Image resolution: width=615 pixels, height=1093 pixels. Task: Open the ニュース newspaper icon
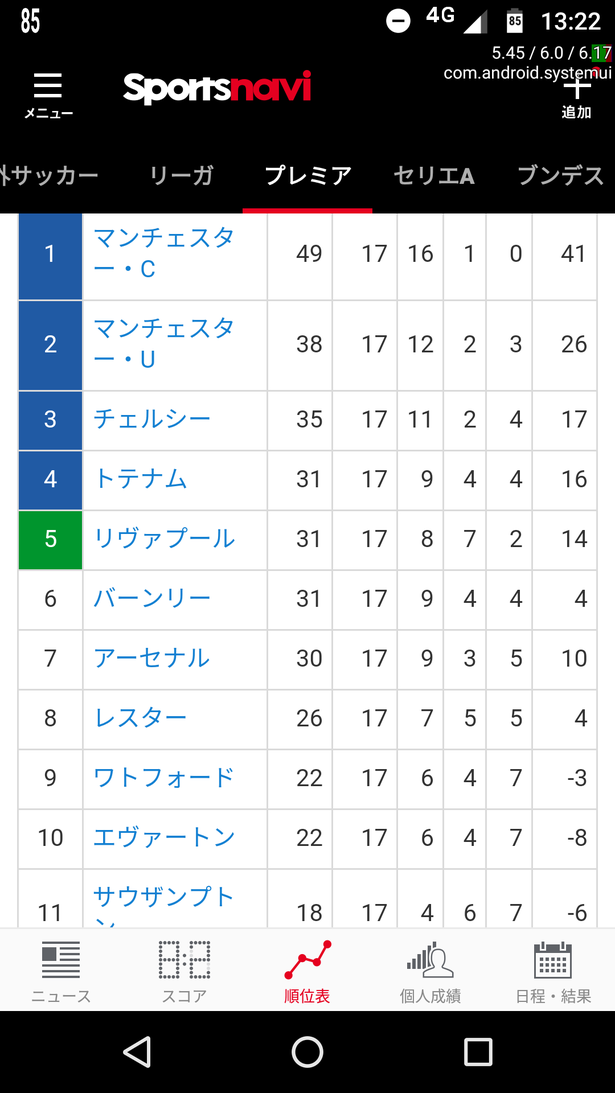[61, 960]
